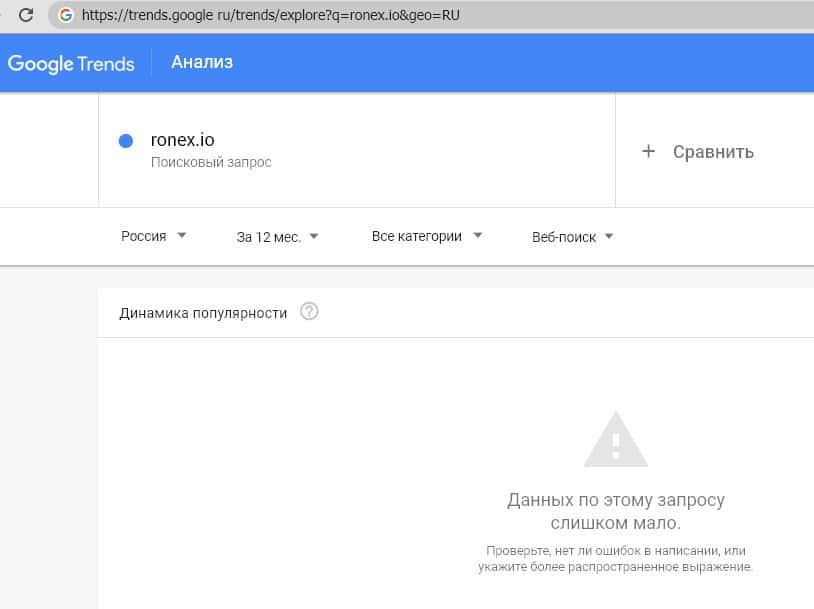Click the blue dot beside ronex.io
This screenshot has height=609, width=814.
[x=126, y=141]
